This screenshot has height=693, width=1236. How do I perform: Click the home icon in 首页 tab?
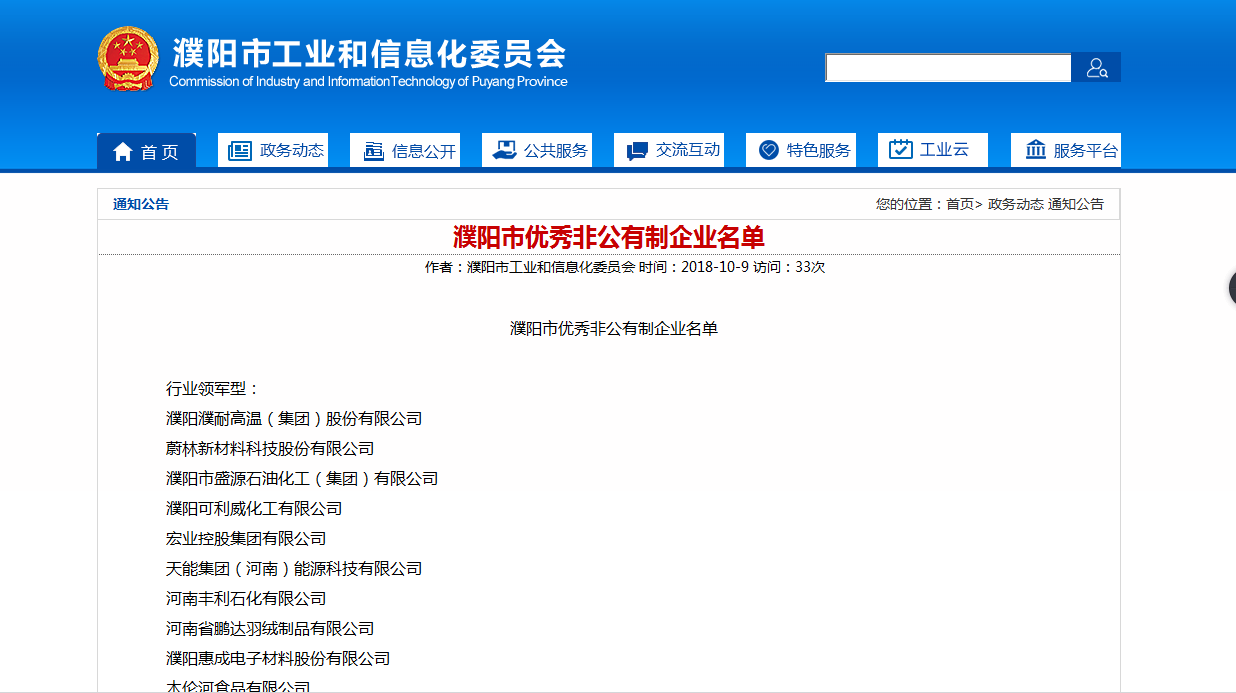click(123, 152)
